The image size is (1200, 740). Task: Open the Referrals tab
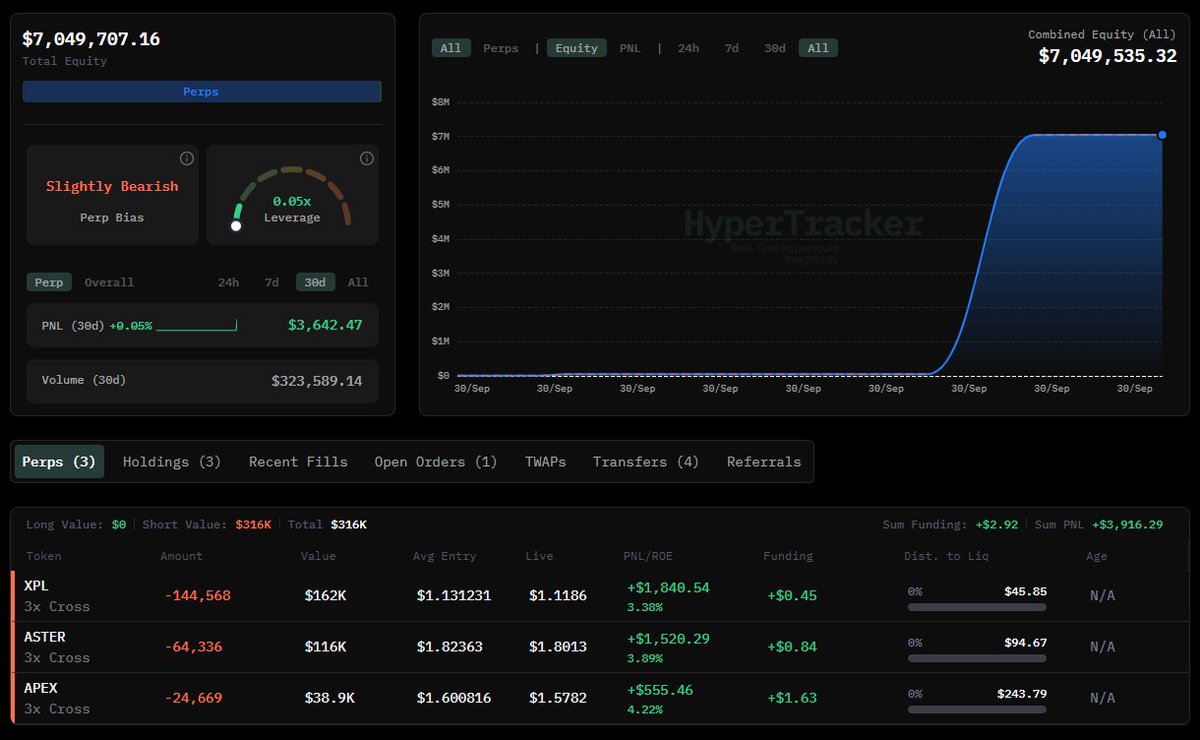(x=764, y=462)
